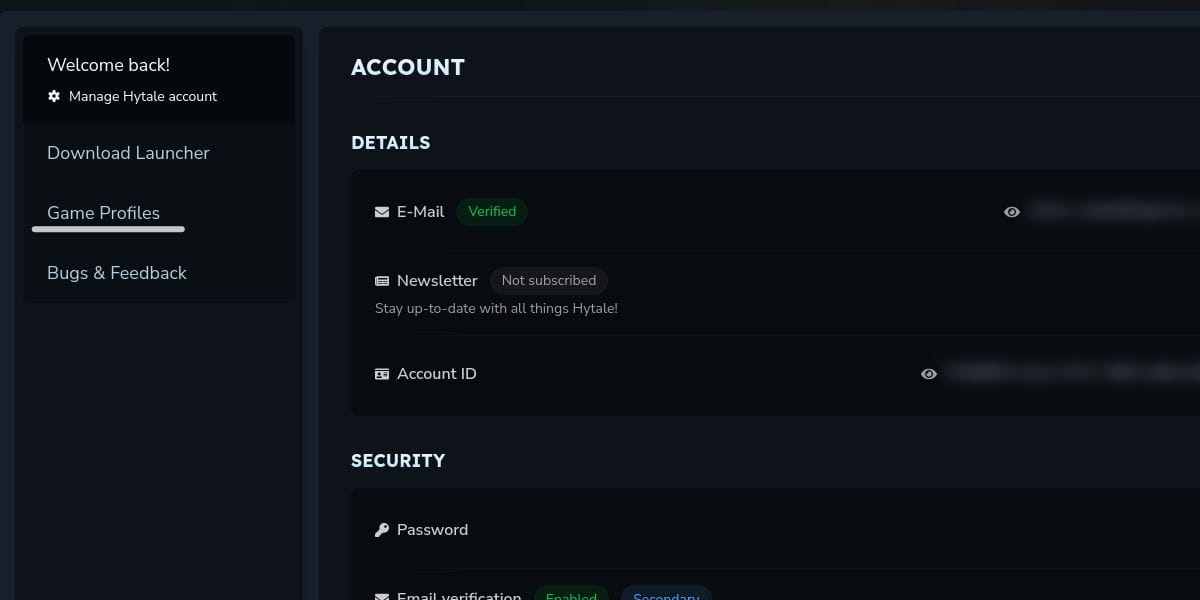Screen dimensions: 1200x600
Task: Click the Welcome back! header
Action: point(108,65)
